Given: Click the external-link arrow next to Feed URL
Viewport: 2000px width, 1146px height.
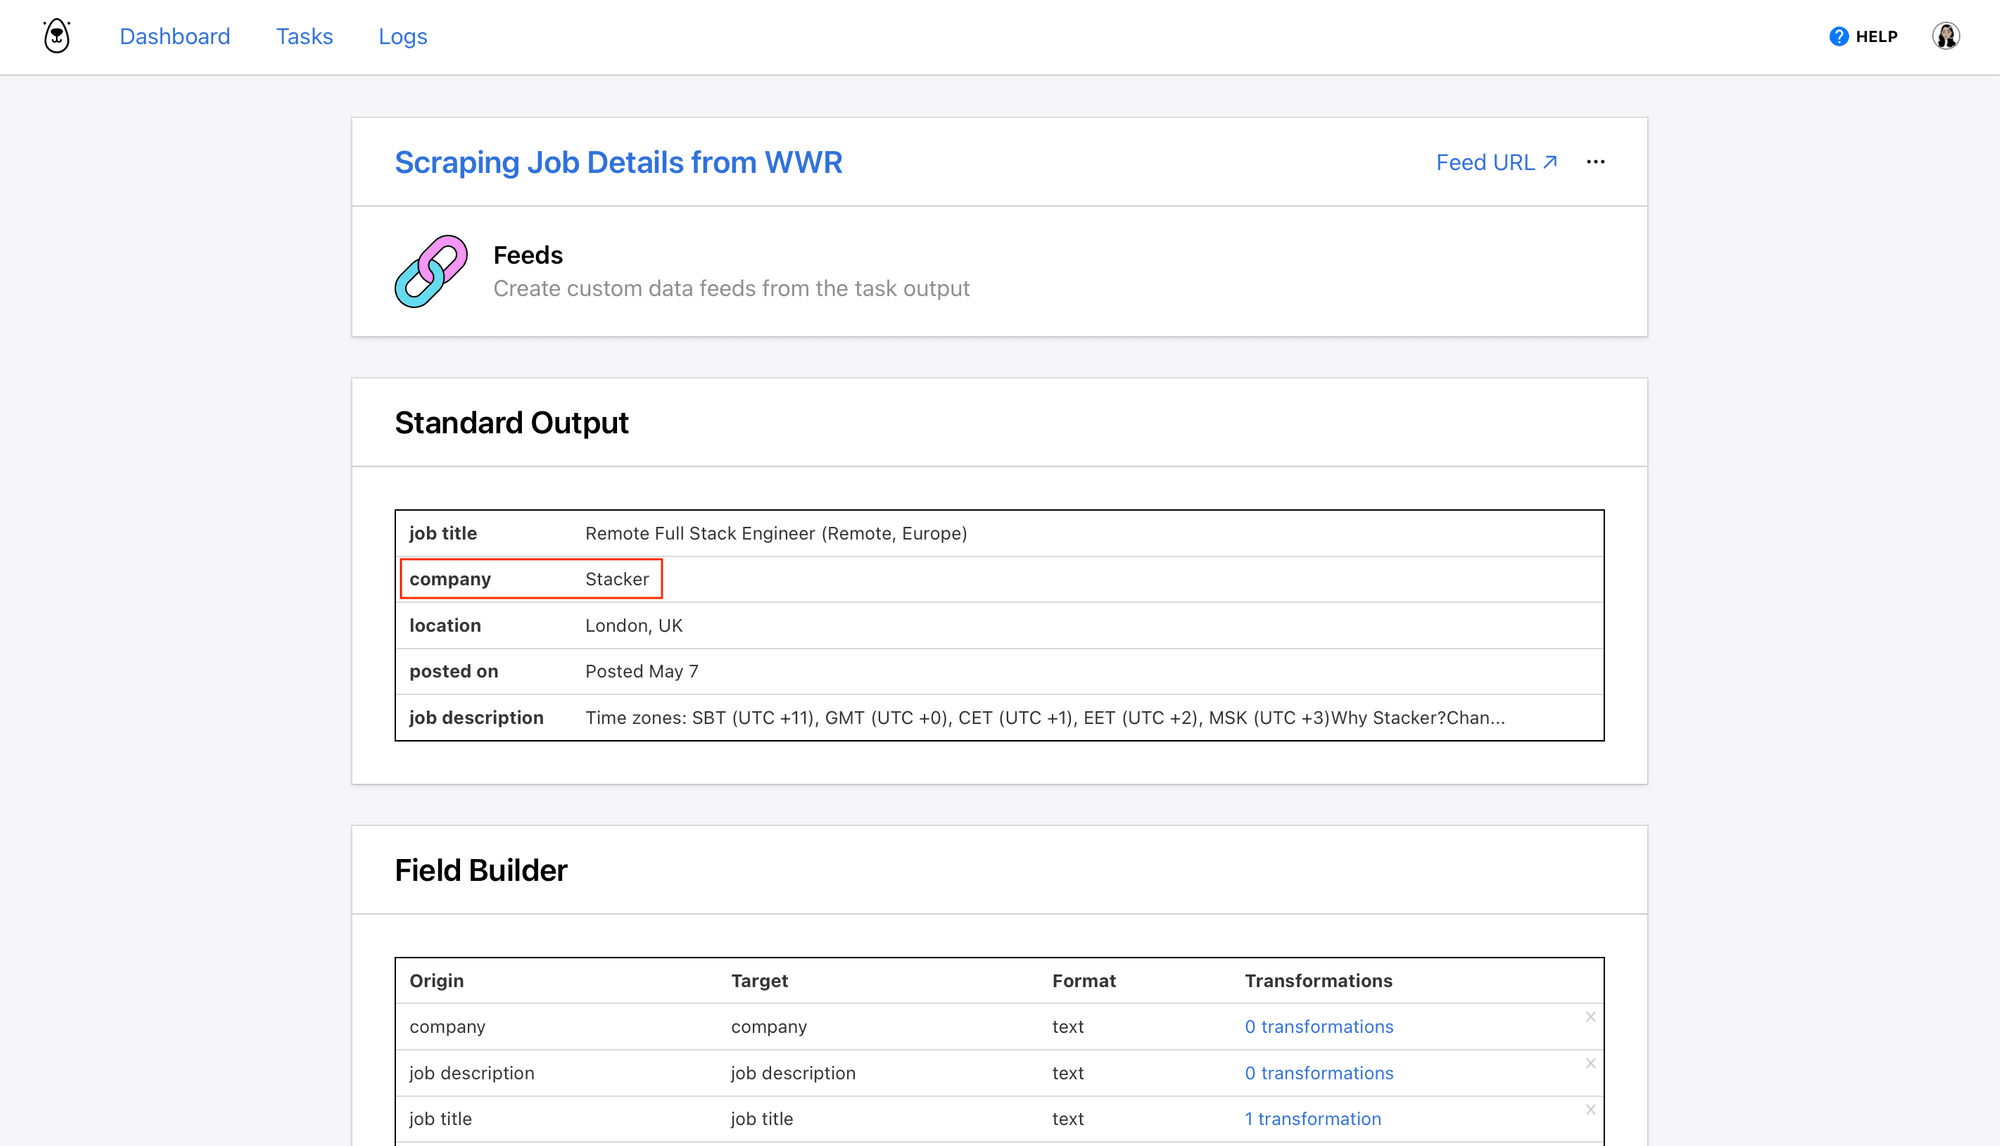Looking at the screenshot, I should [x=1549, y=161].
